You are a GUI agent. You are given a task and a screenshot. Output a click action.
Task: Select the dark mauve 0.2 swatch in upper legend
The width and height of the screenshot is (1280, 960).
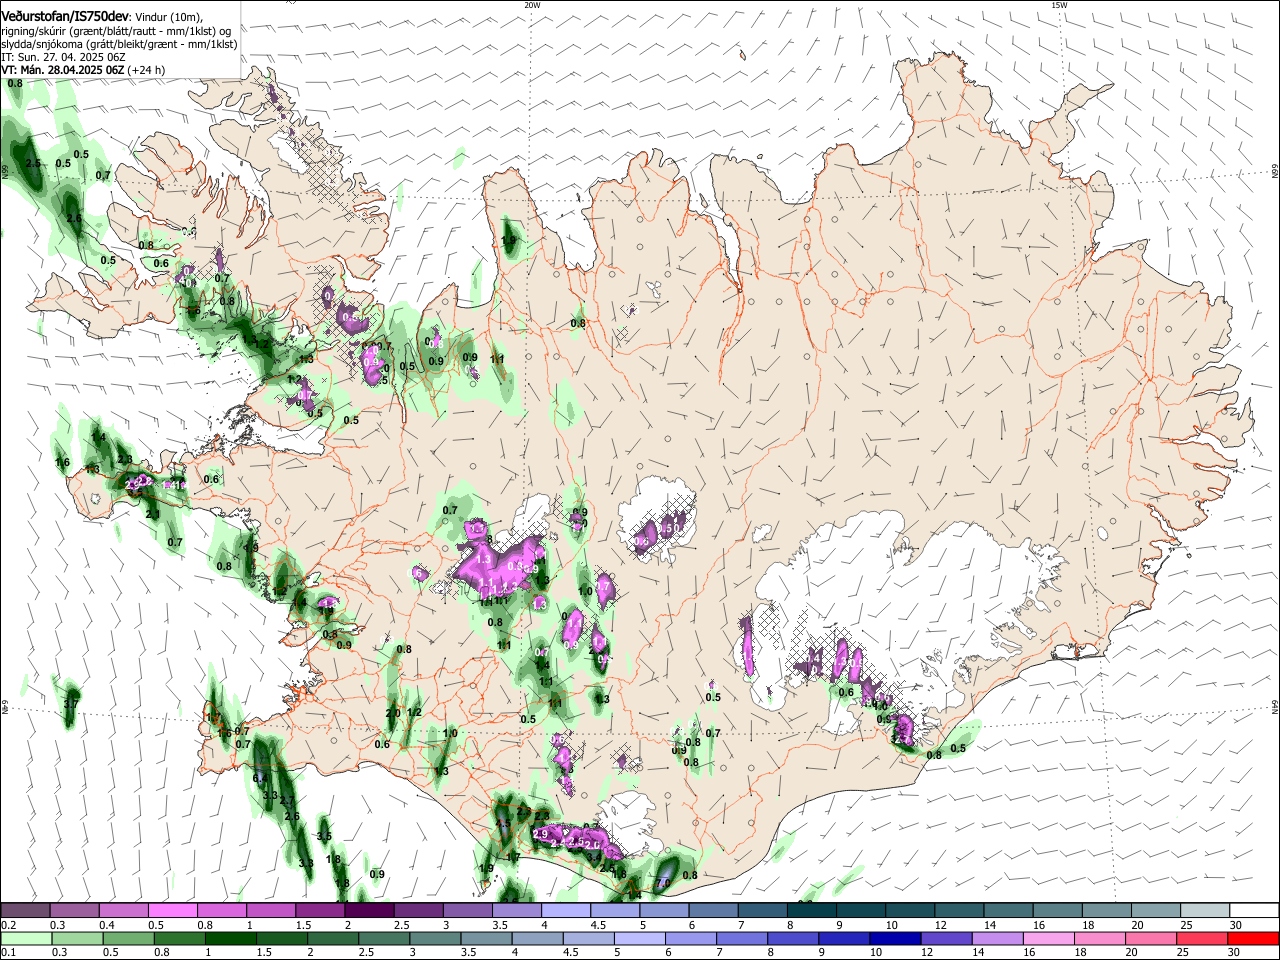(x=25, y=911)
